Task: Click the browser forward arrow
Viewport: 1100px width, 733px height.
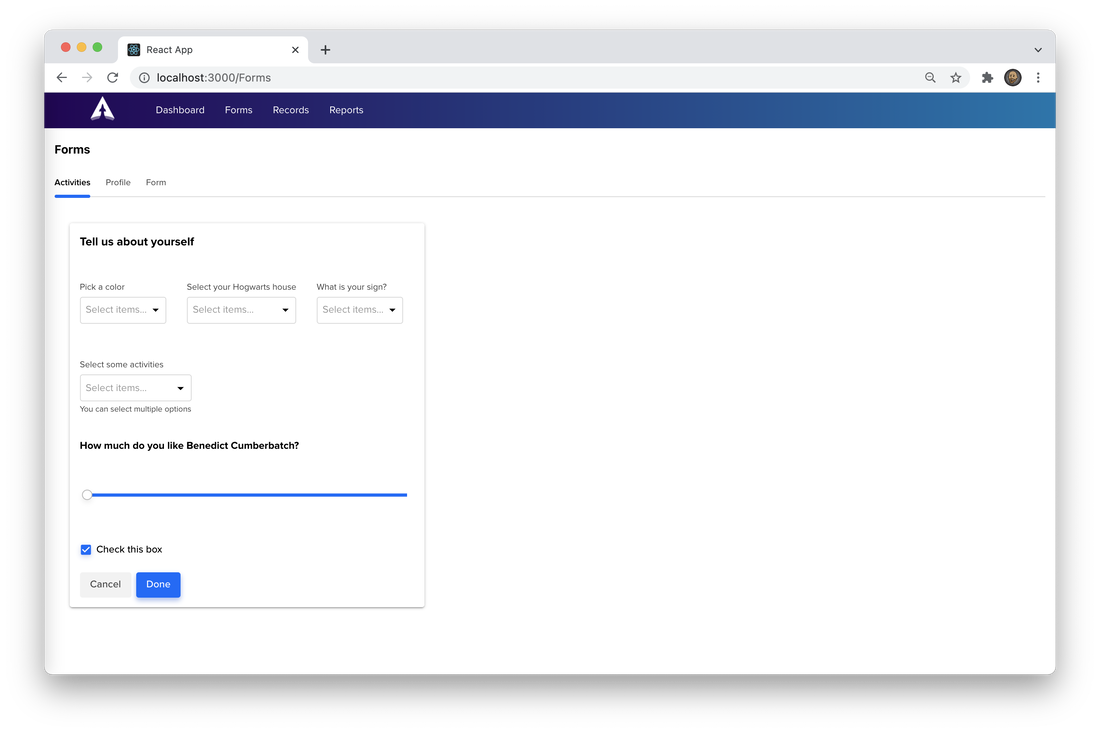Action: click(87, 78)
